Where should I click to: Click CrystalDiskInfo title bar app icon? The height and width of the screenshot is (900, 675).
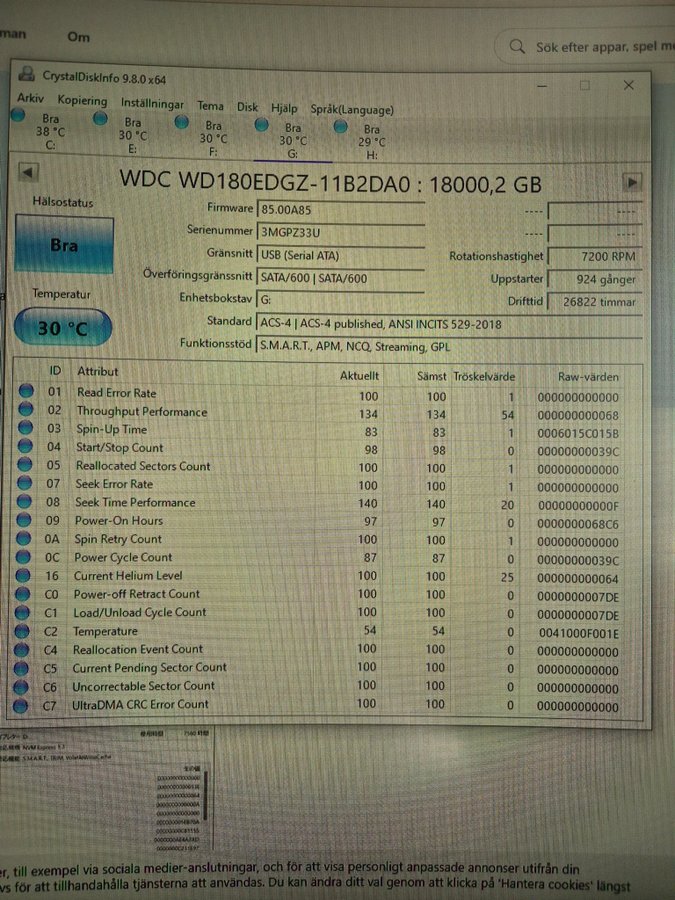tap(26, 73)
